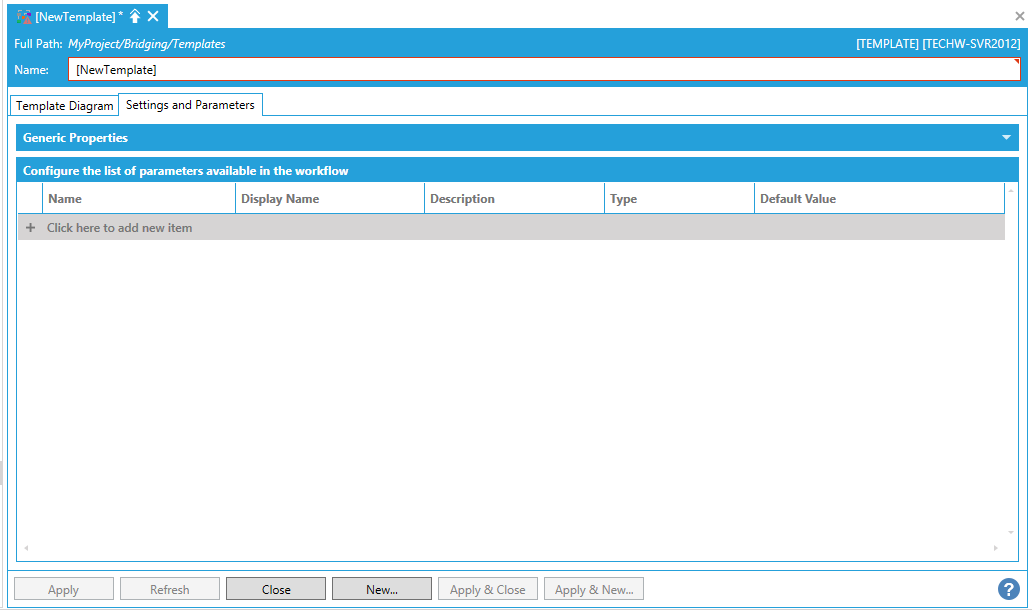1032x611 pixels.
Task: Click the vertical scrollbar up arrow in the grid
Action: [1010, 190]
